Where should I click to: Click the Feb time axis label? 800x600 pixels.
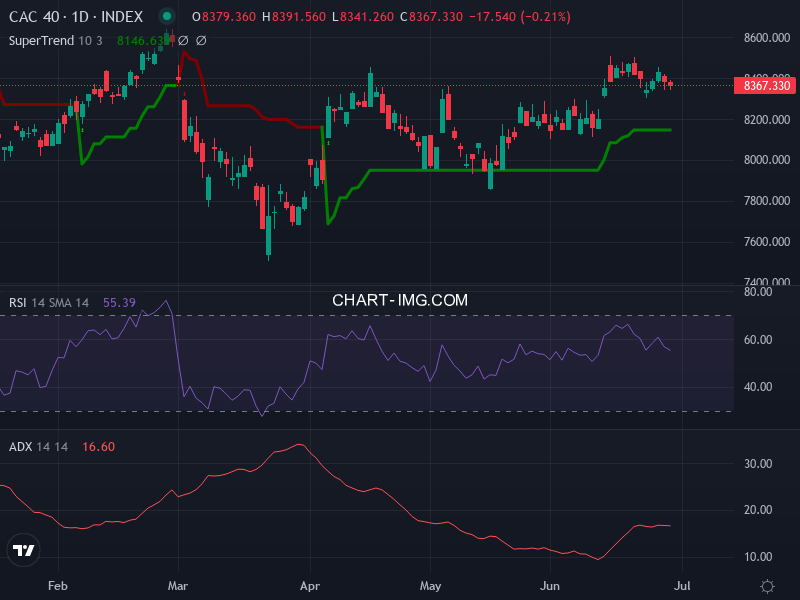(58, 586)
